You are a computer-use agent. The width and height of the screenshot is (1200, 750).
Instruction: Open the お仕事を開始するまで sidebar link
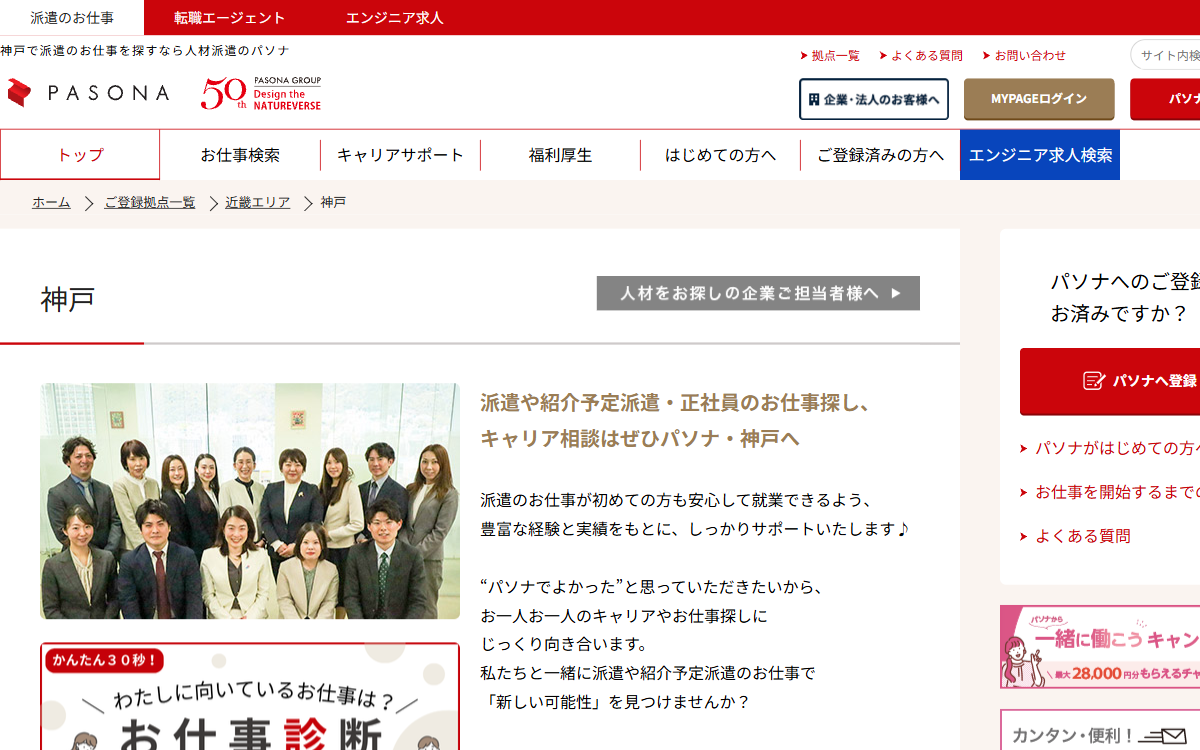tap(1110, 492)
